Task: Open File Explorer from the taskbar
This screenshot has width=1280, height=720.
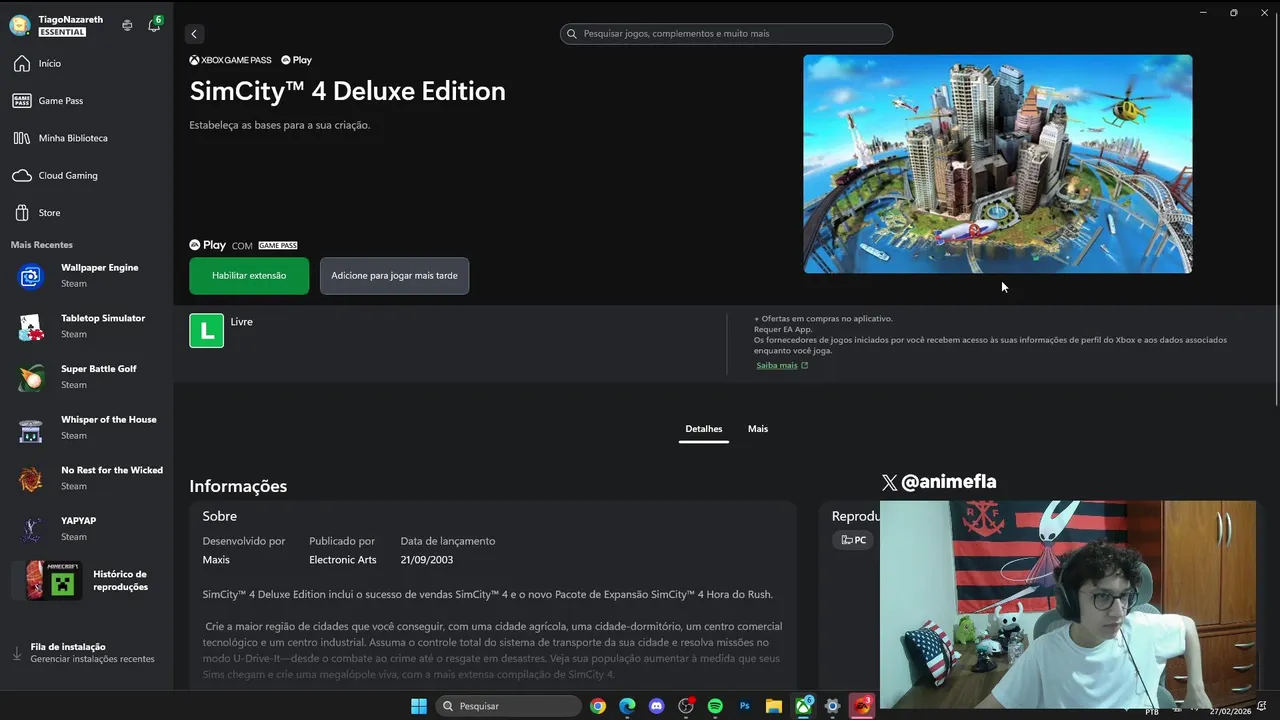Action: coord(774,706)
